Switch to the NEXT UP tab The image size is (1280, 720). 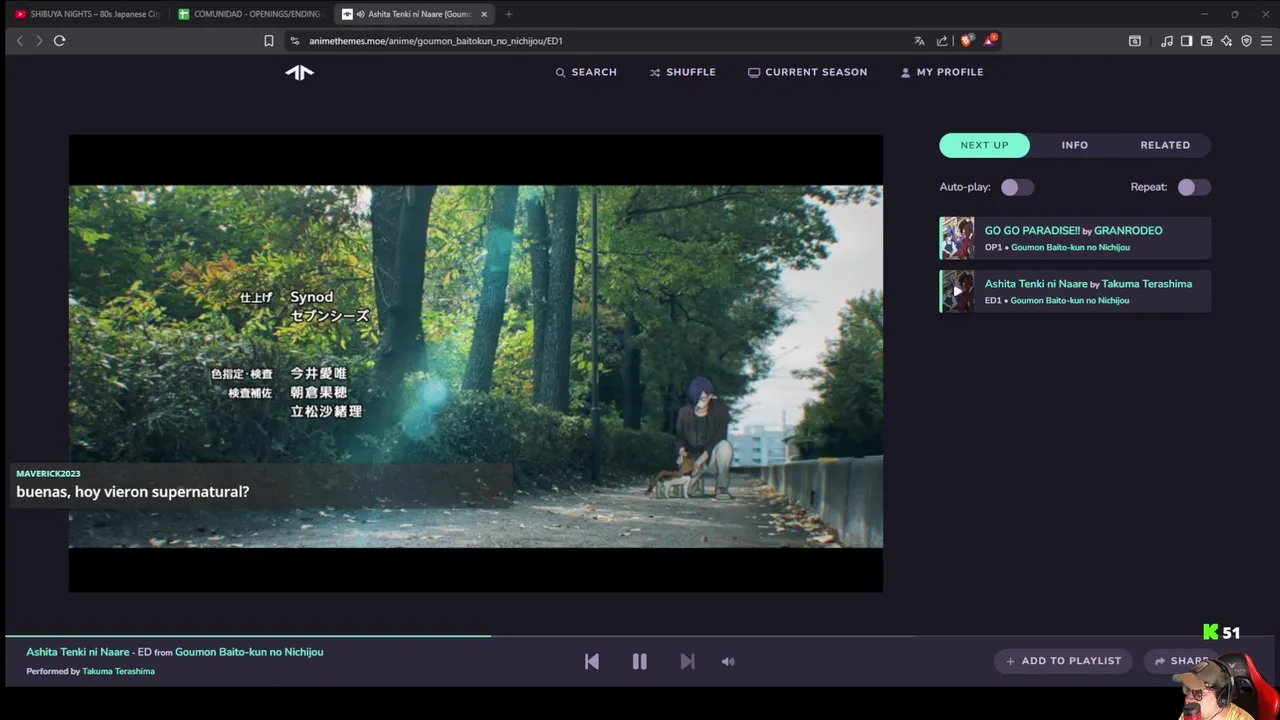click(984, 145)
